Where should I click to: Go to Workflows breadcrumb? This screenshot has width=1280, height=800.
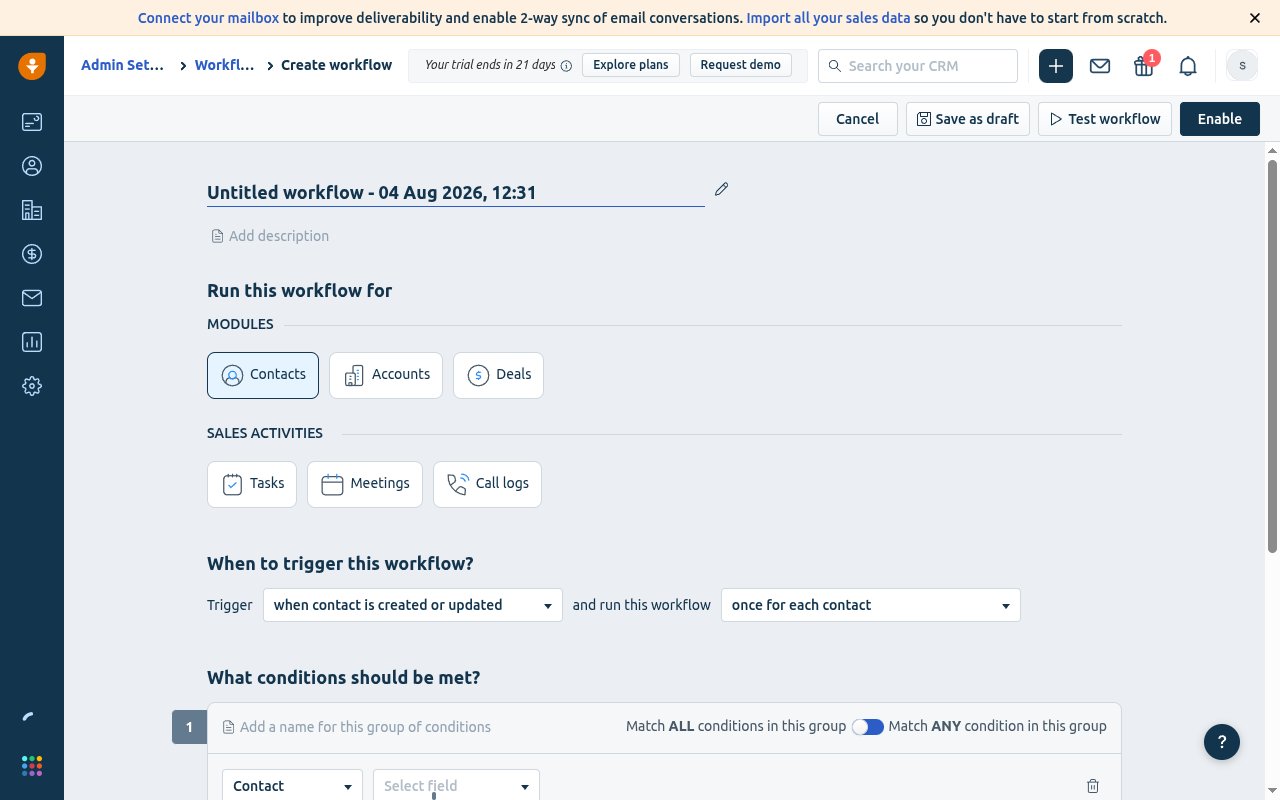[x=224, y=65]
